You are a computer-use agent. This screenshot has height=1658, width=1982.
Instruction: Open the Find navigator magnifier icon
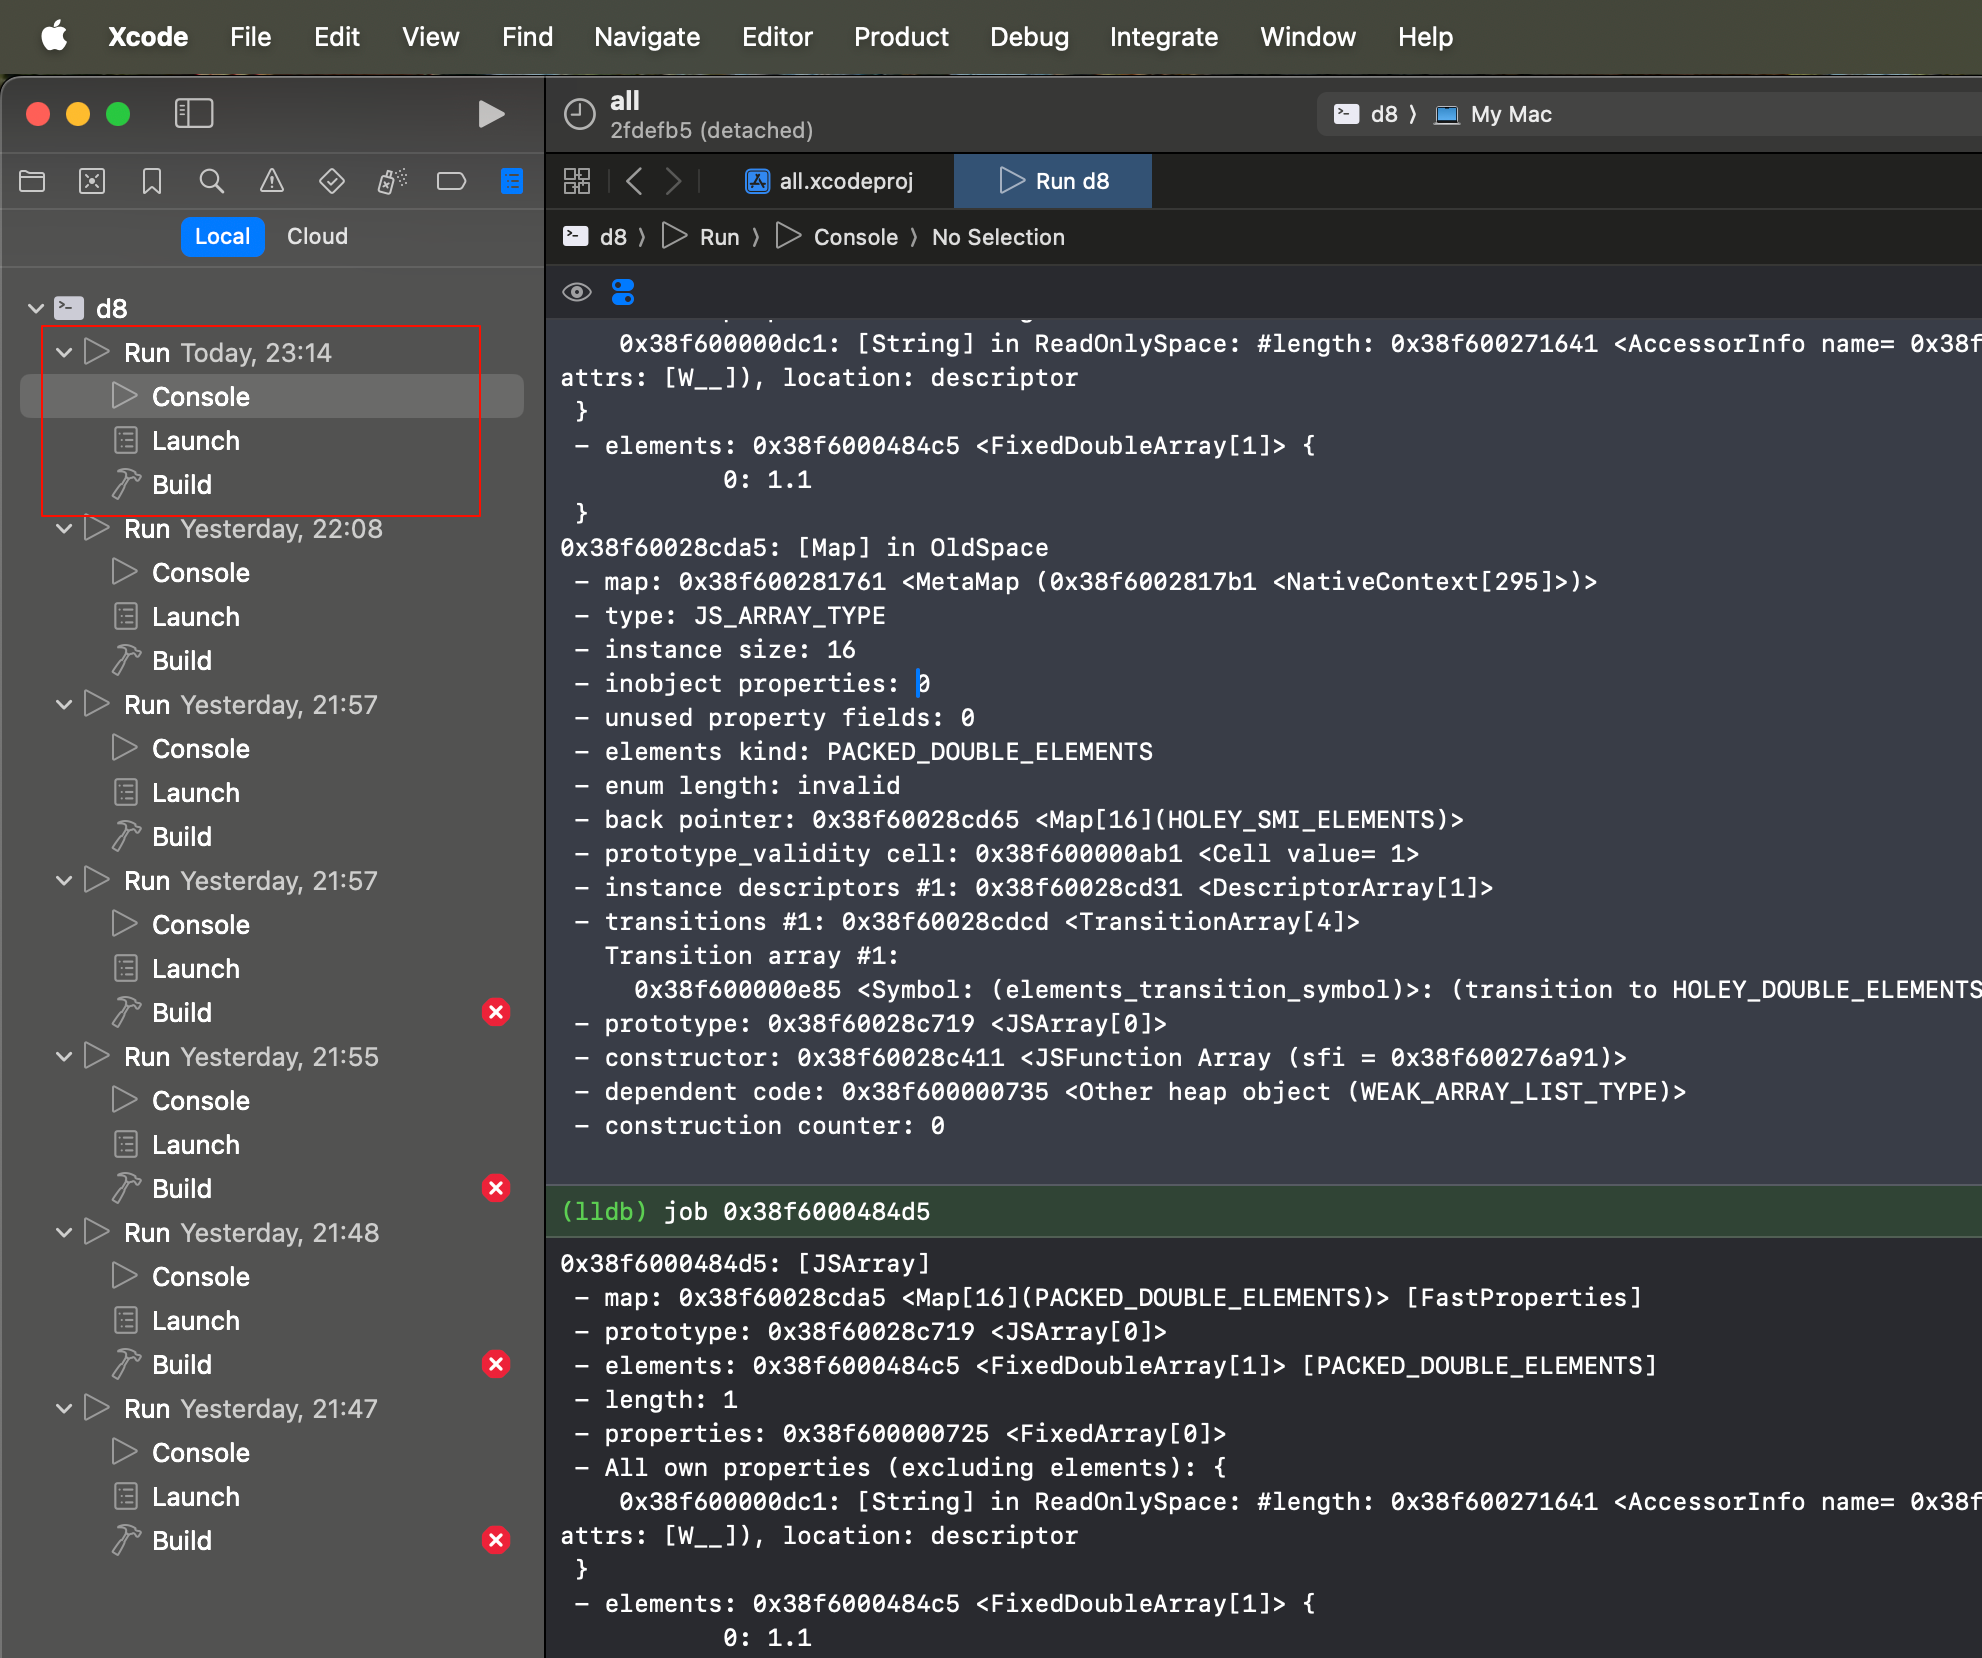click(x=211, y=181)
